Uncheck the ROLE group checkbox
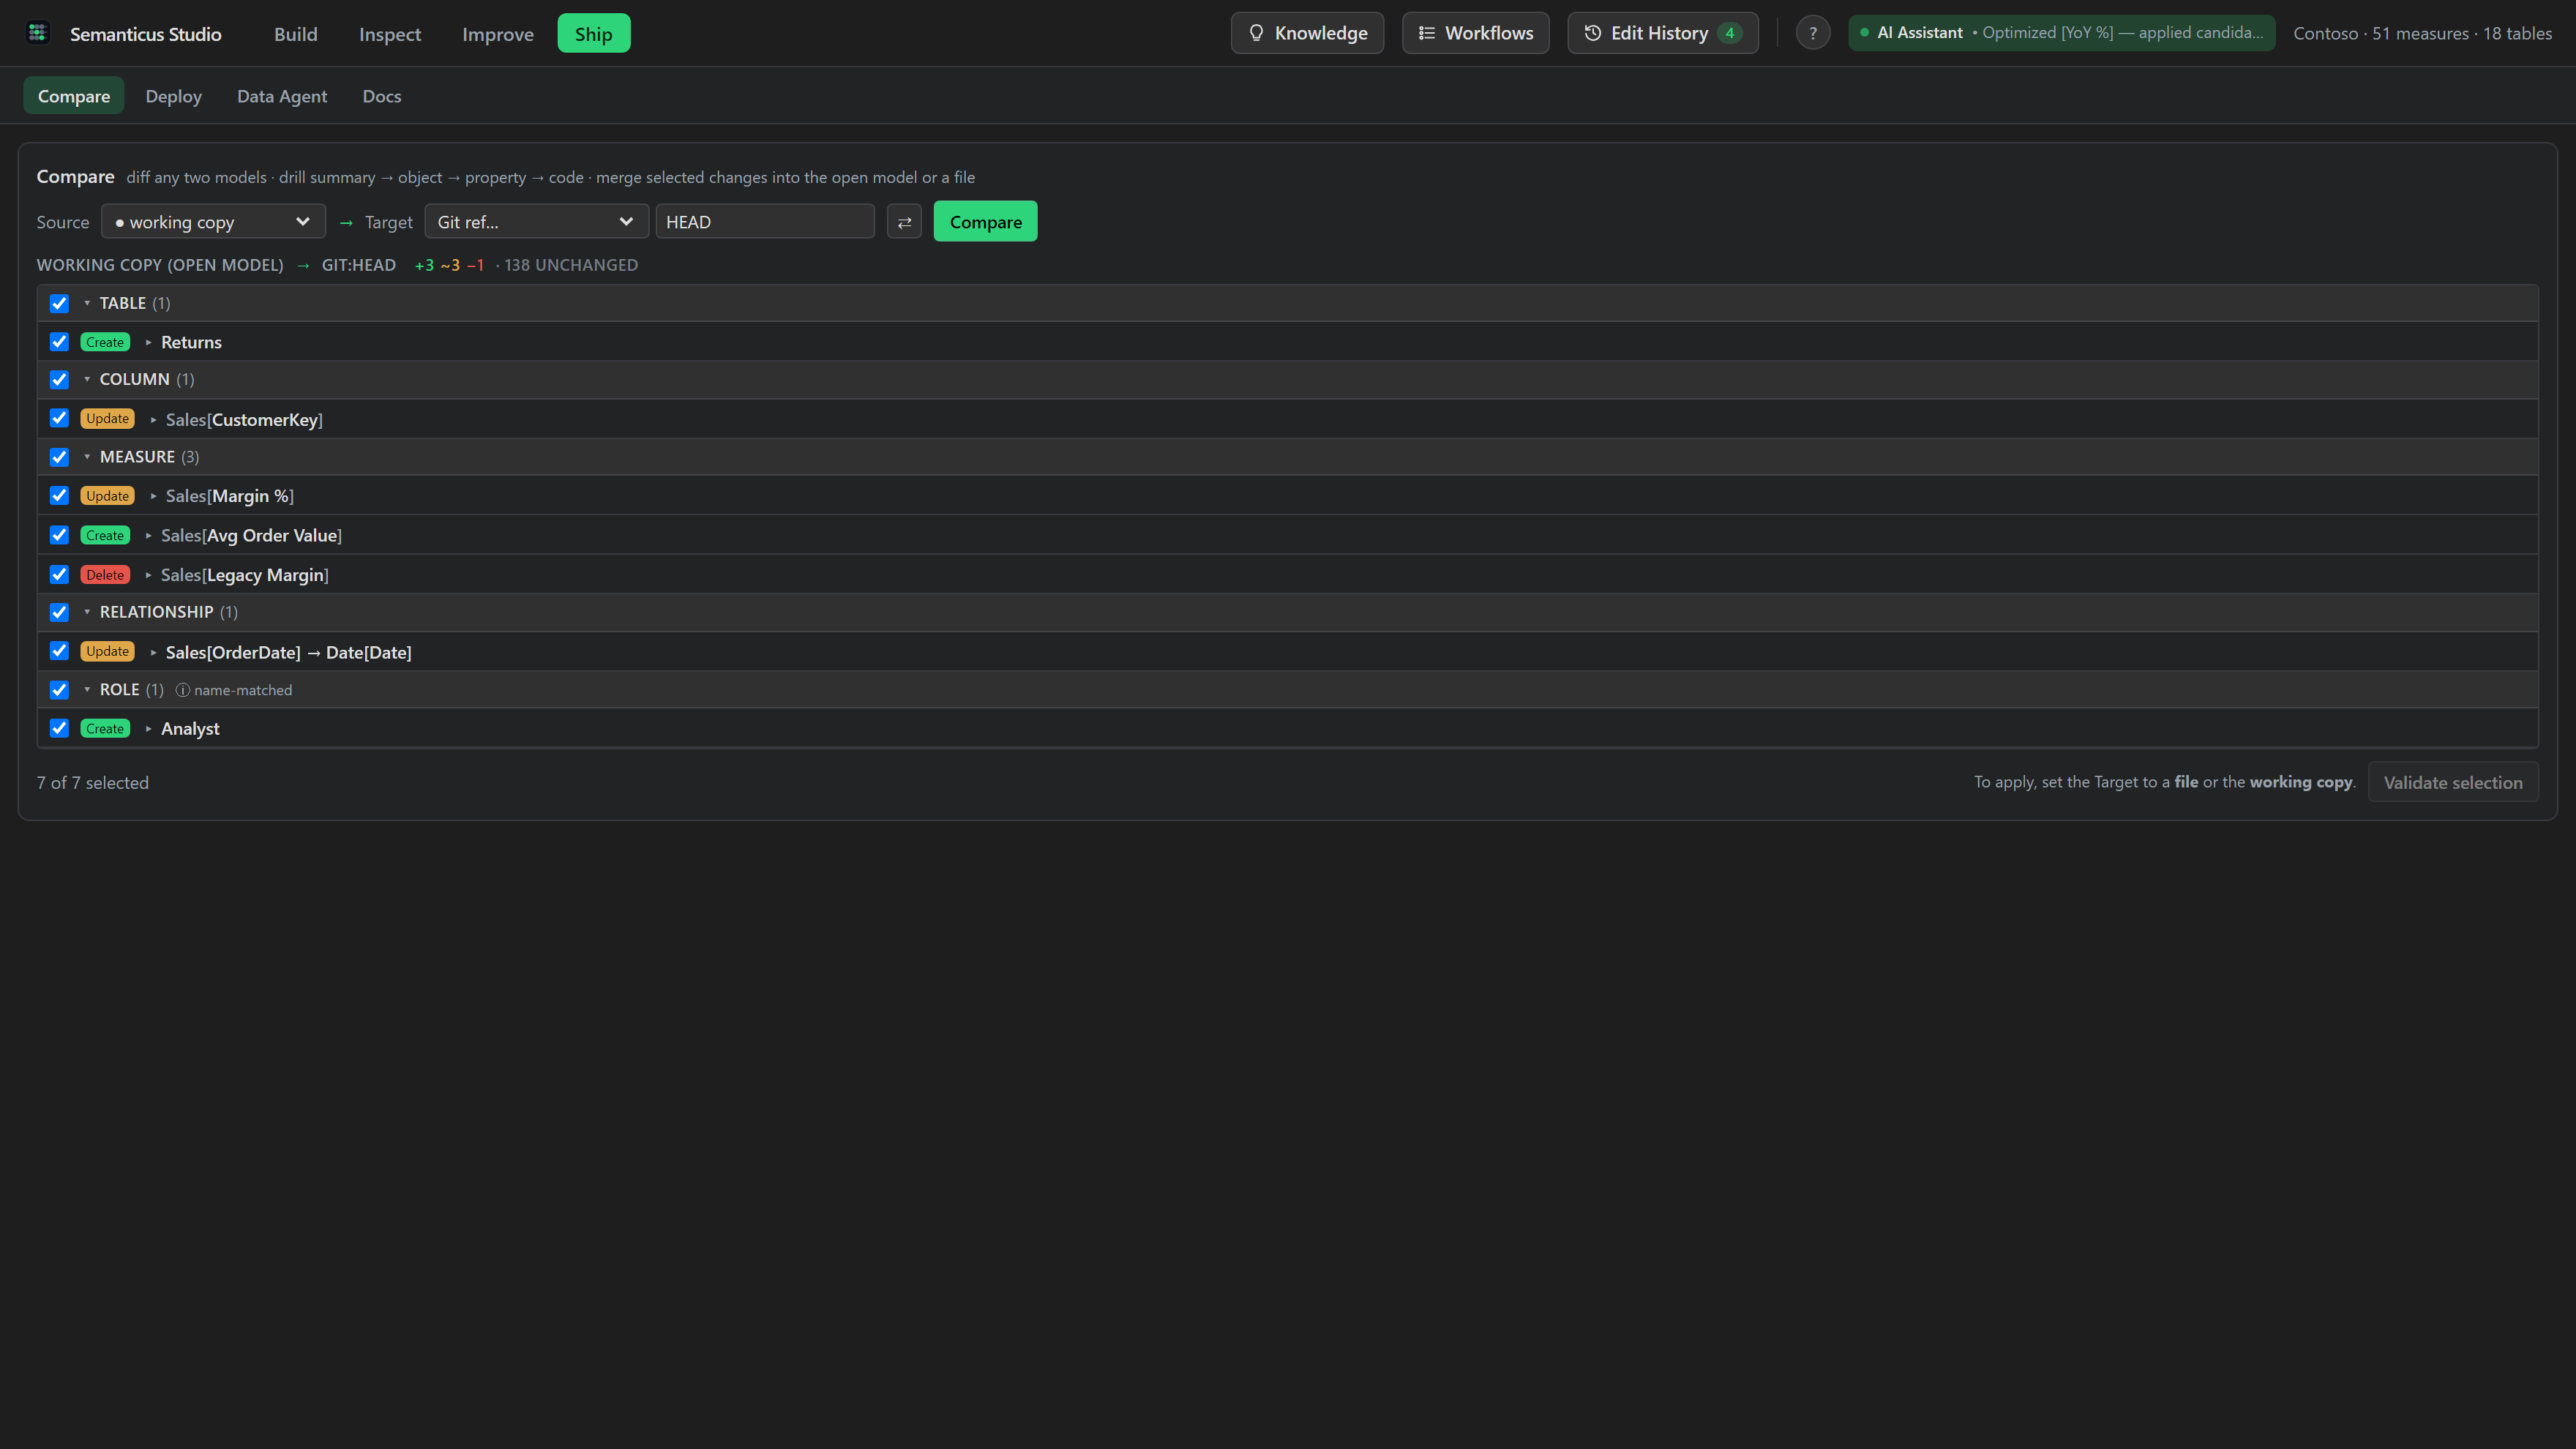 [x=59, y=690]
